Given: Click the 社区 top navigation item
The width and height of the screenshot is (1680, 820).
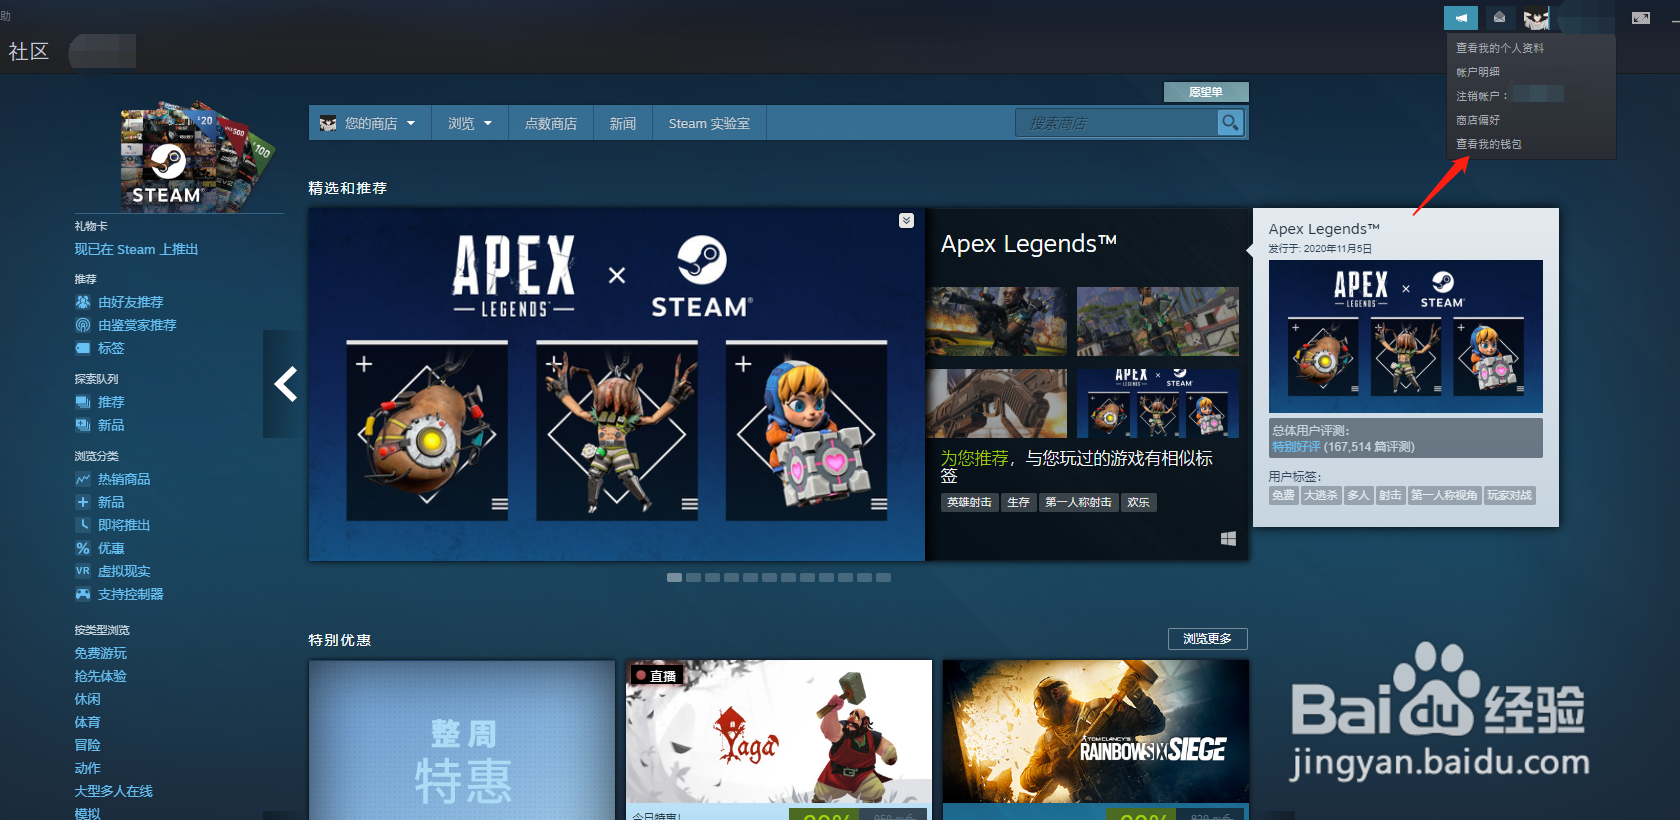Looking at the screenshot, I should [x=29, y=51].
